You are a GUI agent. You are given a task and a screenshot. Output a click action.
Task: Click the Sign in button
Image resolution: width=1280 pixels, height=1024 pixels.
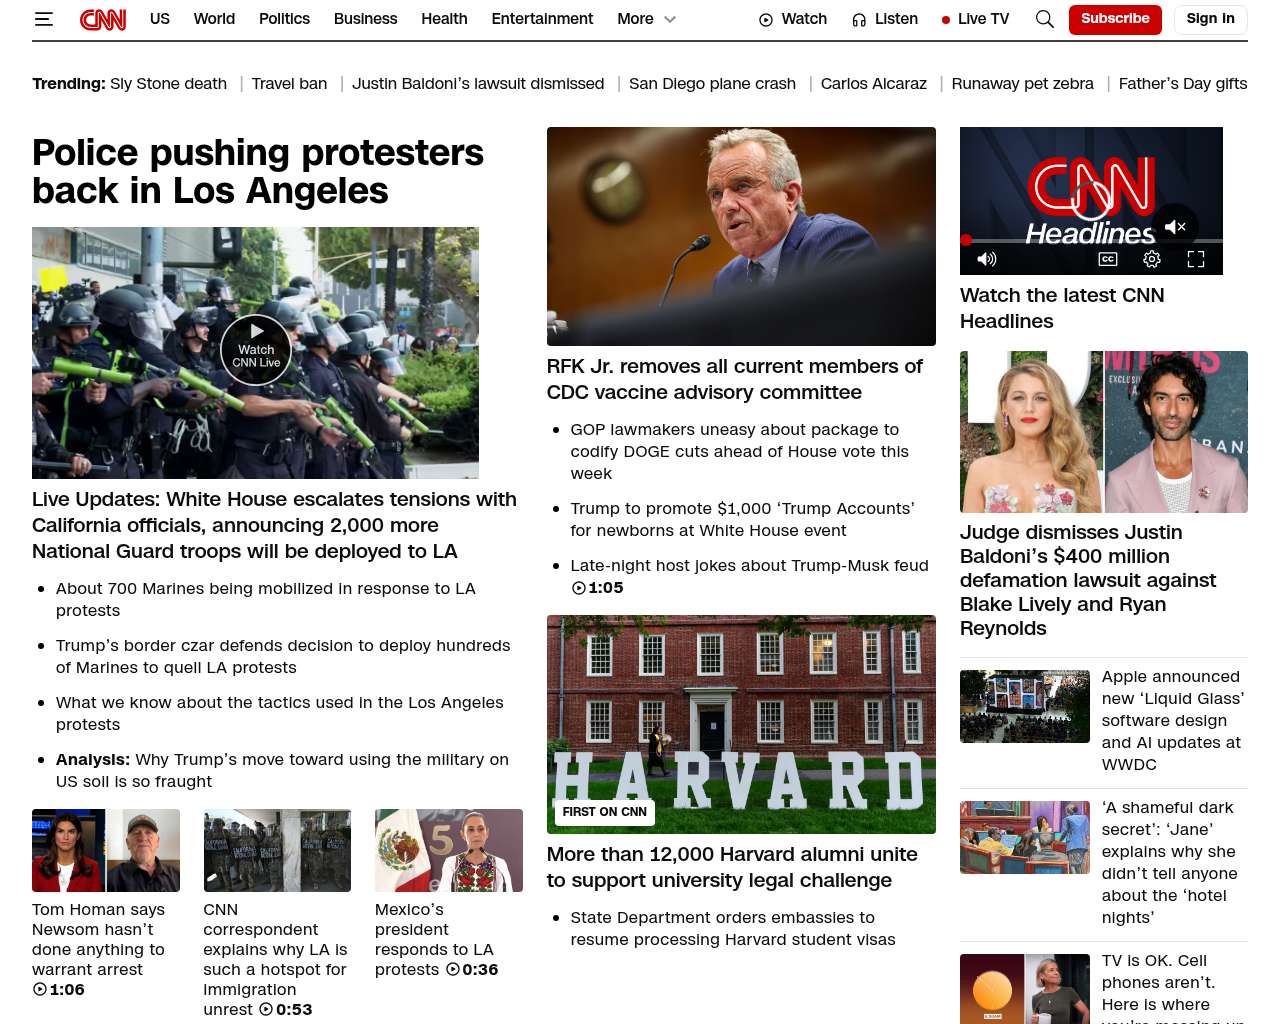1210,19
